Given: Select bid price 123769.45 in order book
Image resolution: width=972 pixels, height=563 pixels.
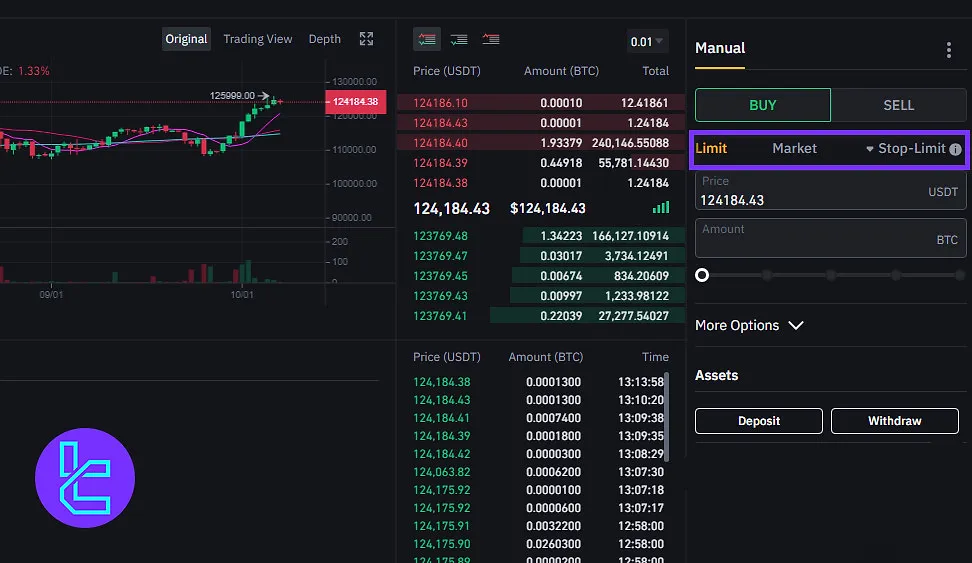Looking at the screenshot, I should tap(440, 276).
